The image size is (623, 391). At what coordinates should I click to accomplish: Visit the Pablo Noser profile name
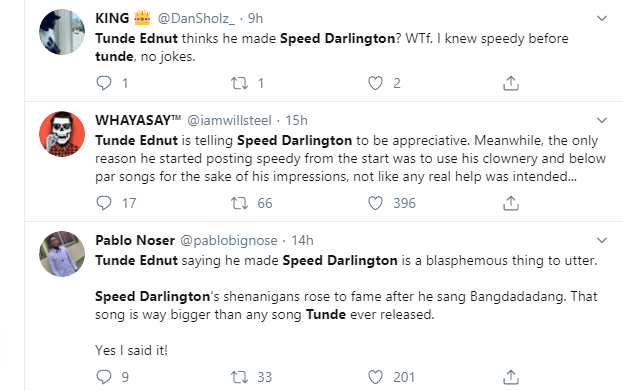pos(135,240)
